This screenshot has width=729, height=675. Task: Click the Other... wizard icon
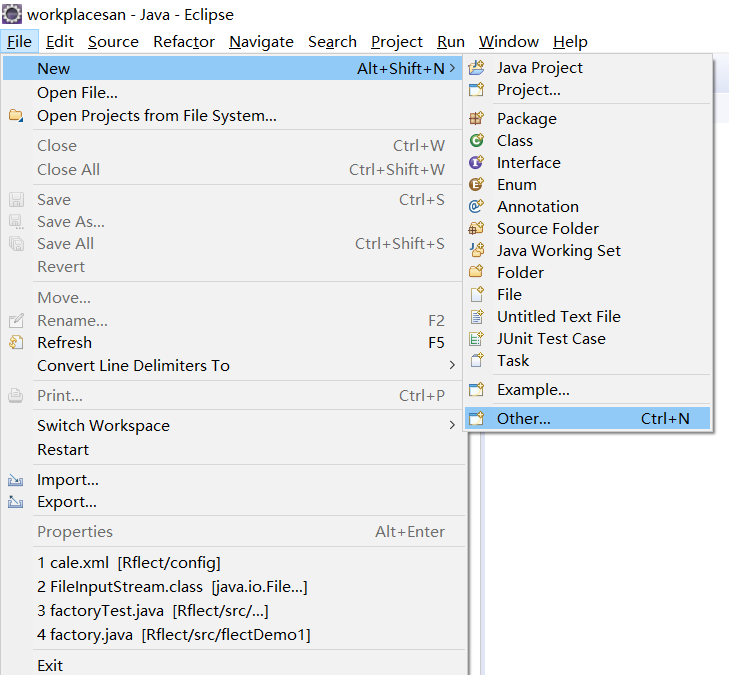coord(476,418)
